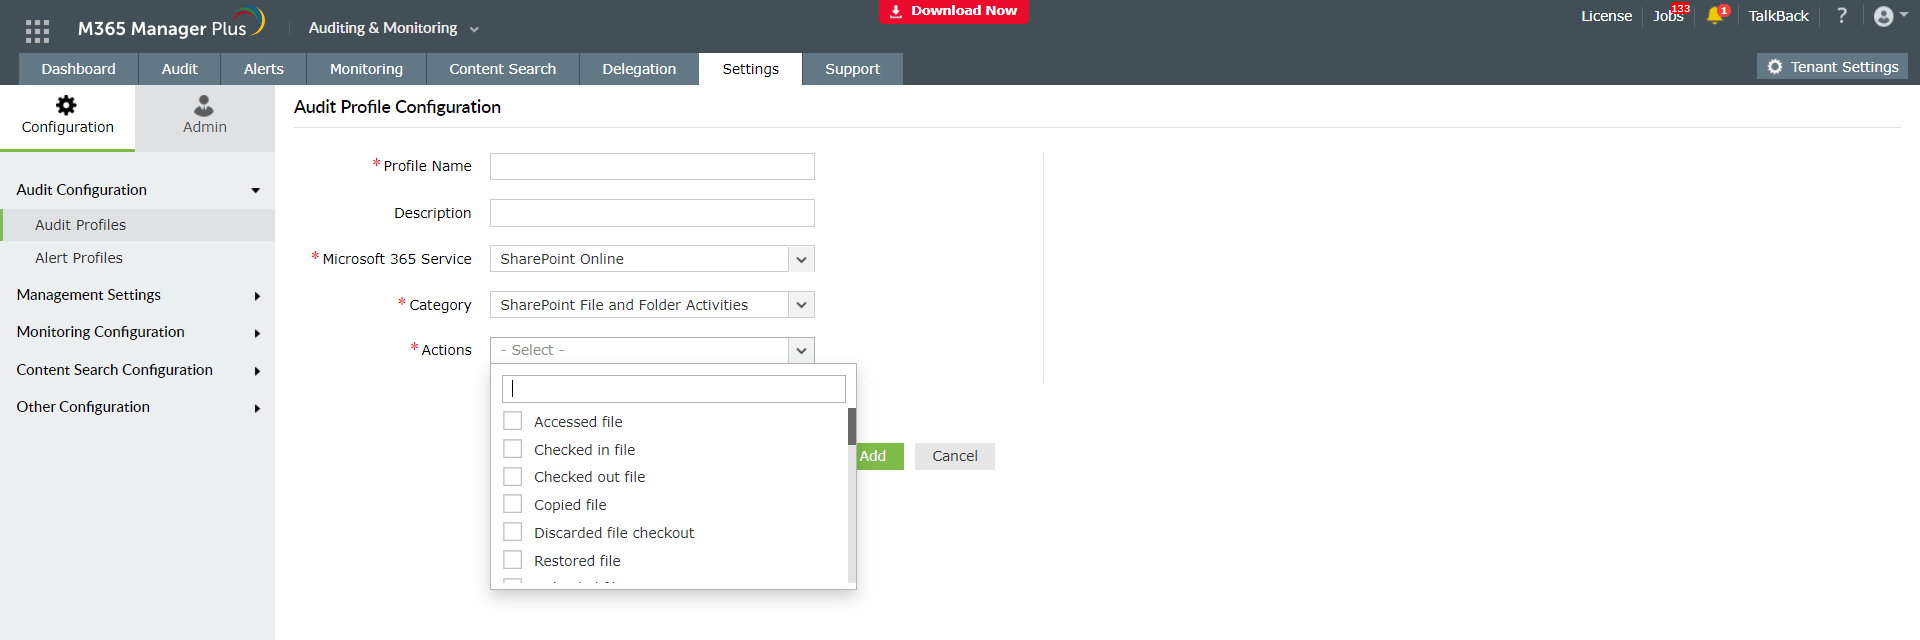This screenshot has height=640, width=1920.
Task: Expand Management Settings section
Action: point(137,295)
